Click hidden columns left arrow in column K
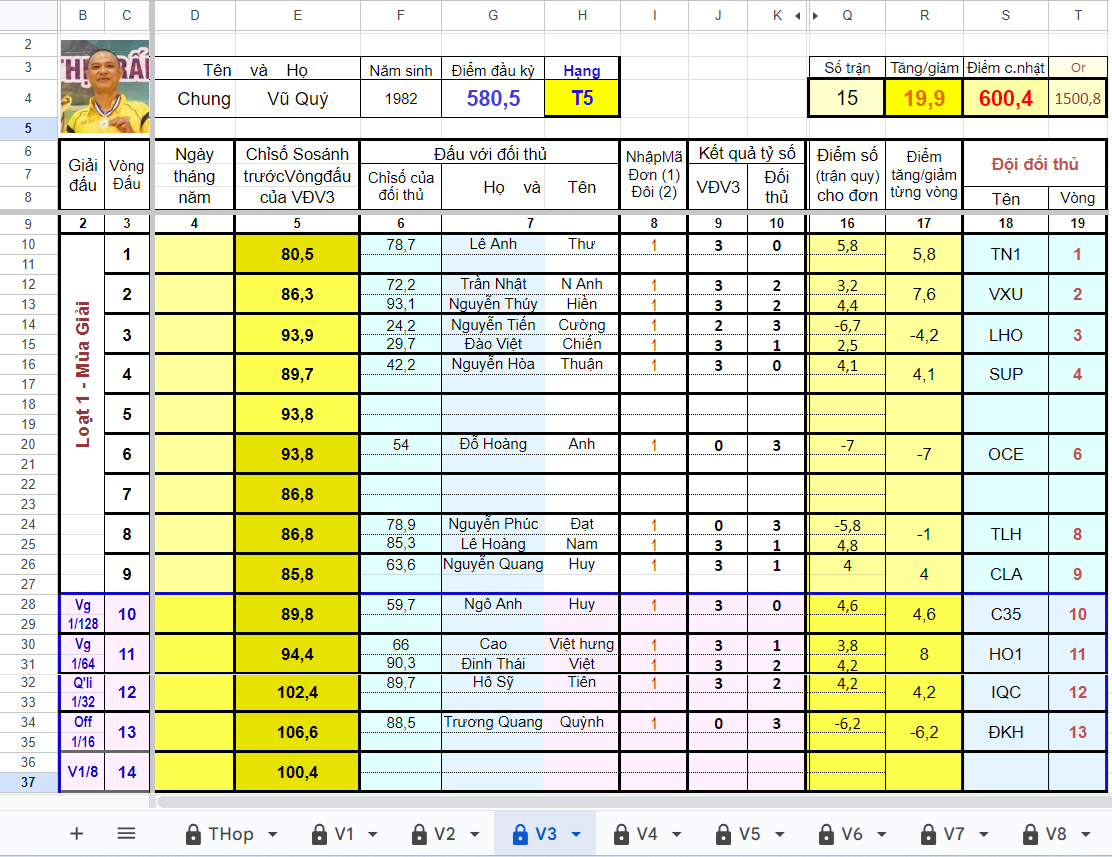 [x=797, y=16]
